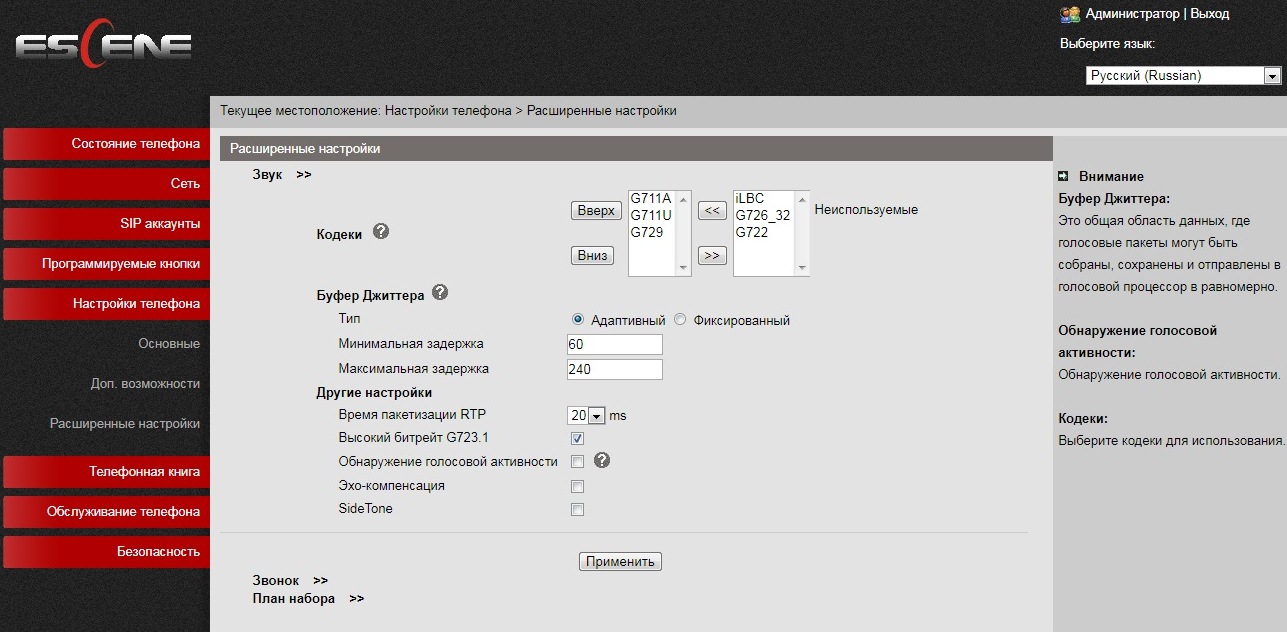Expand the Звонок section
Image resolution: width=1287 pixels, height=632 pixels.
click(290, 580)
